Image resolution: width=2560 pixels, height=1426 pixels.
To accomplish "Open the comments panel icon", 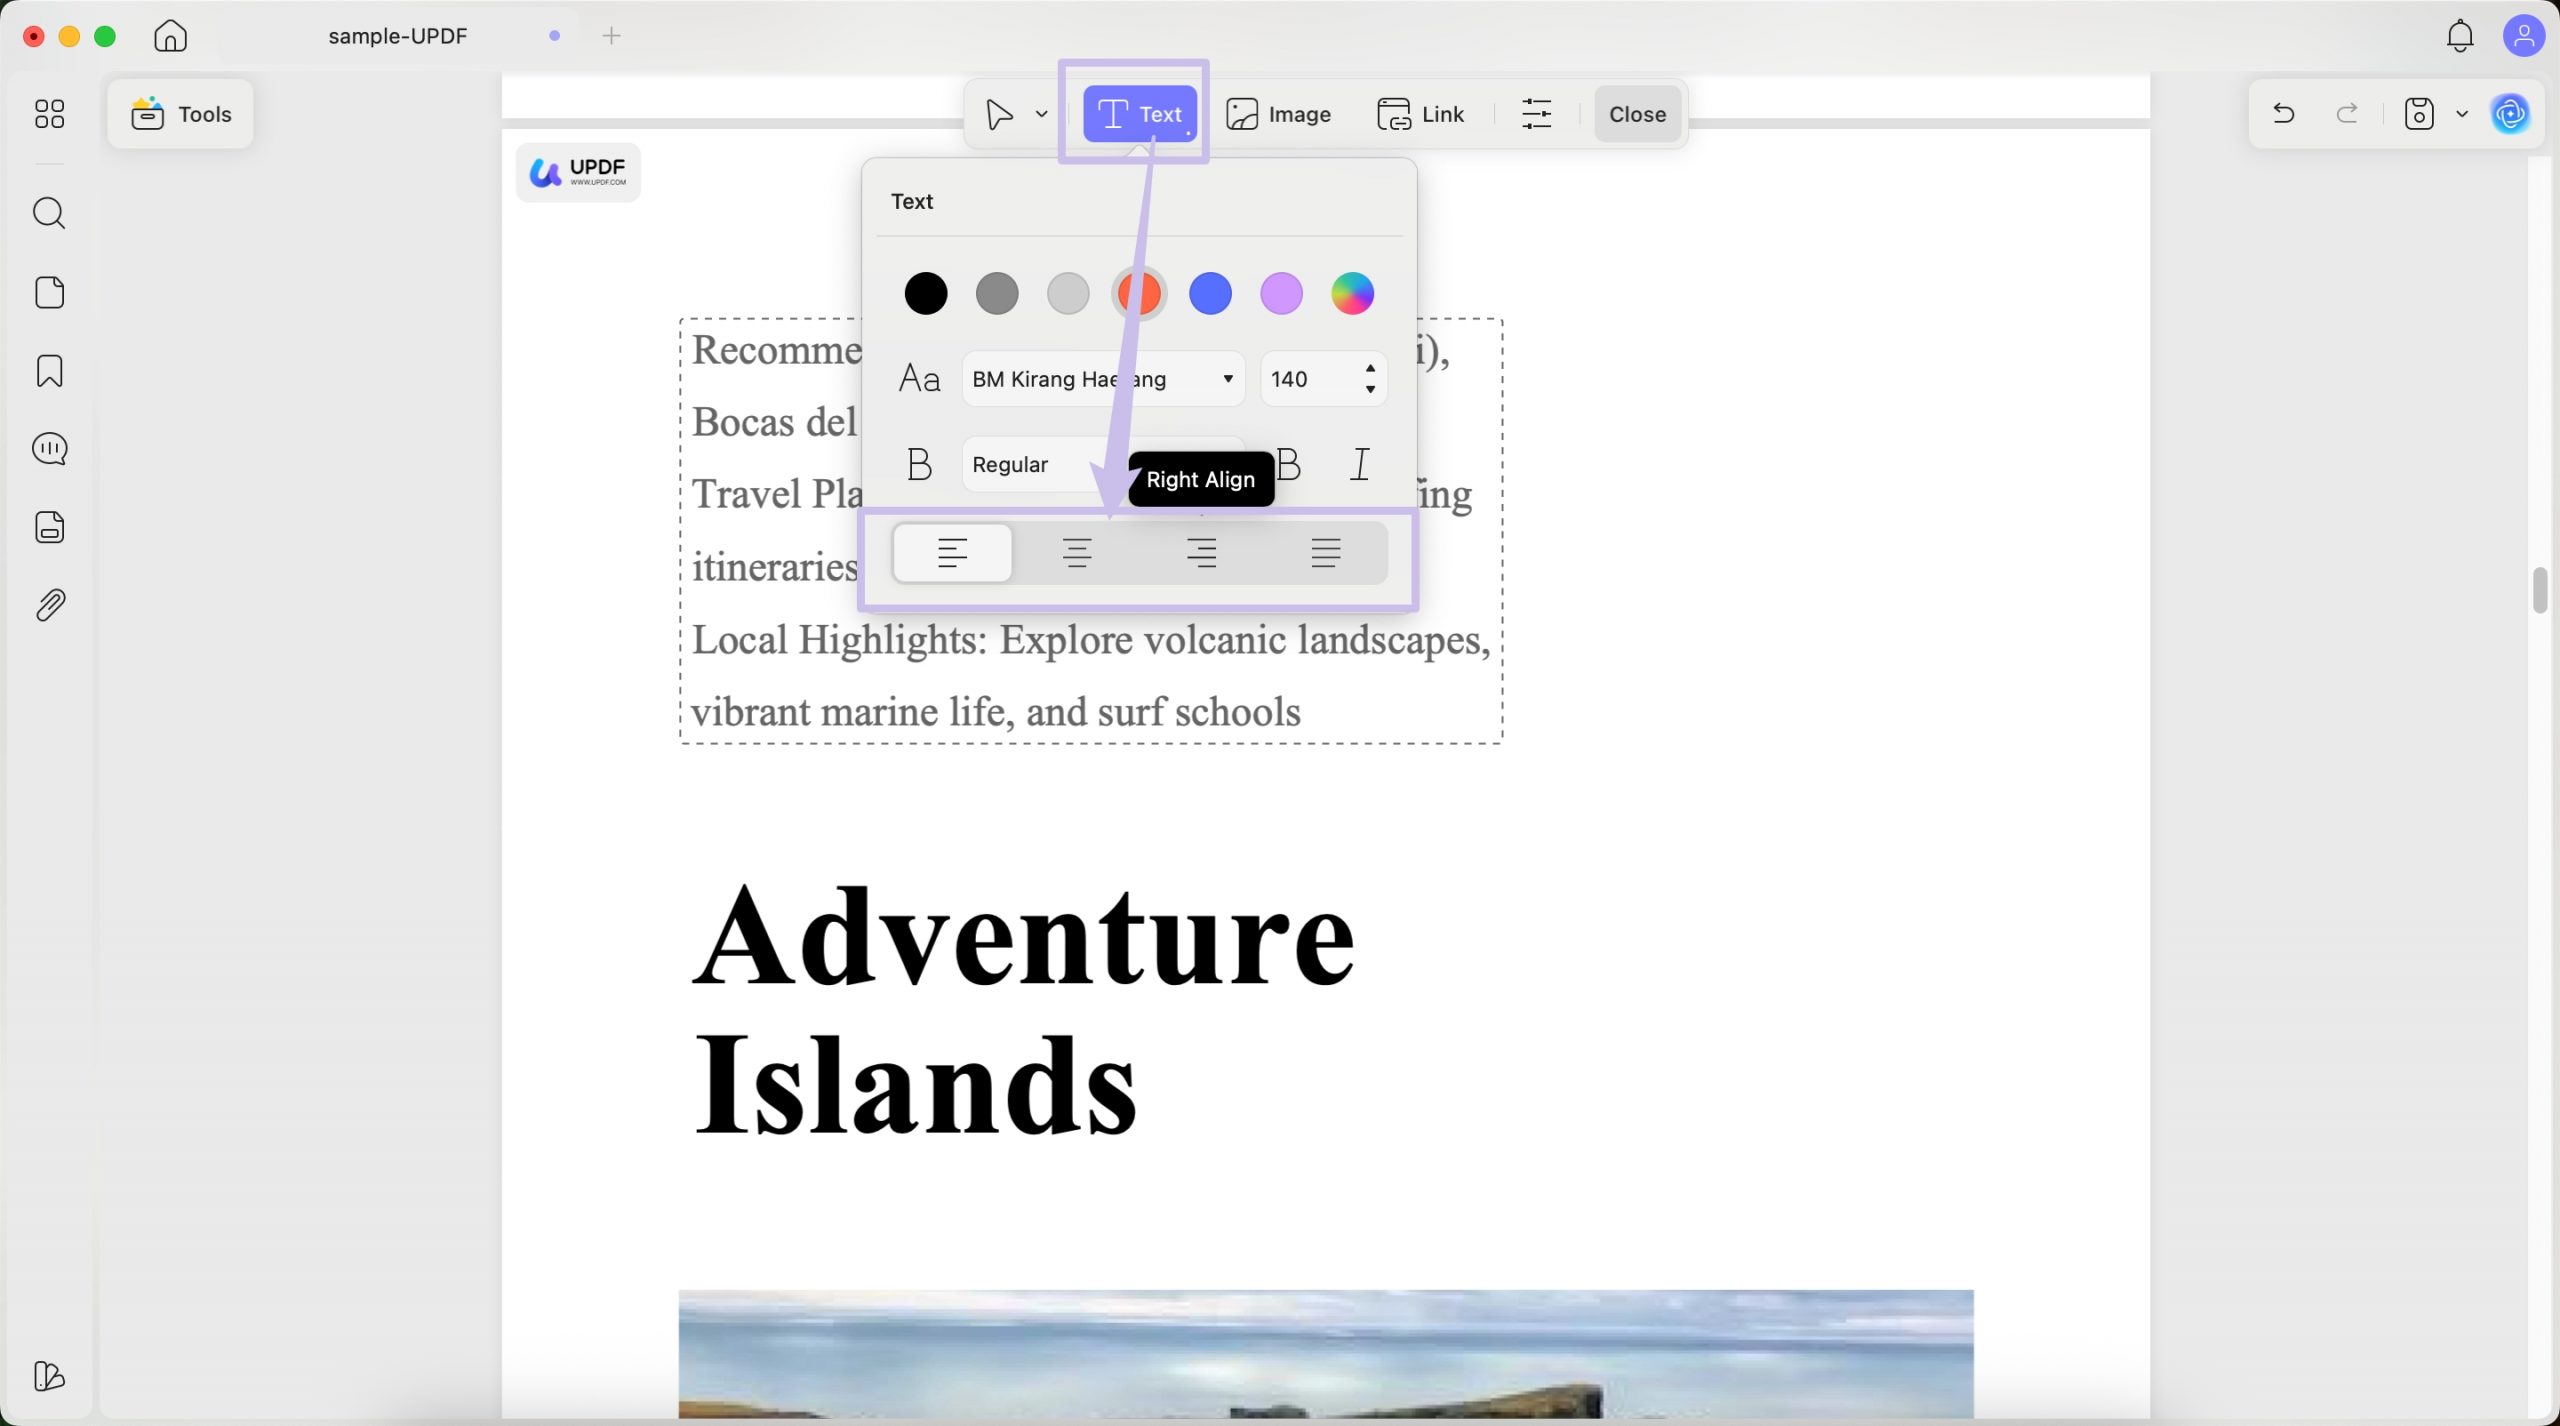I will (49, 449).
